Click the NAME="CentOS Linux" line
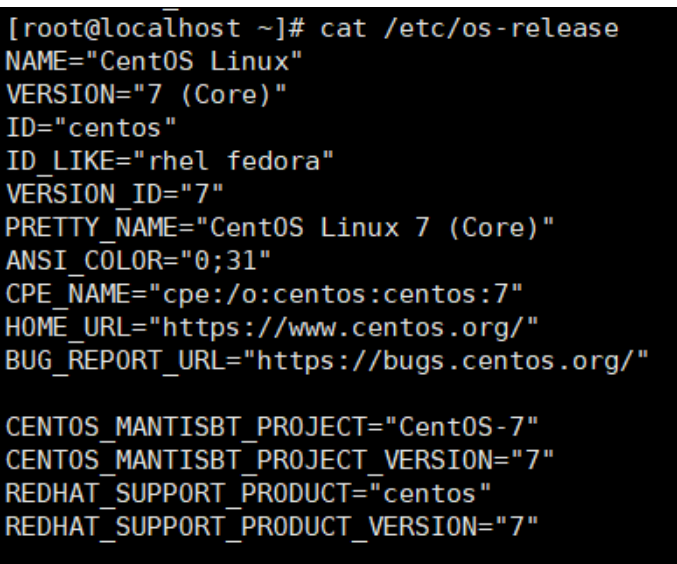The image size is (677, 564). (x=154, y=61)
